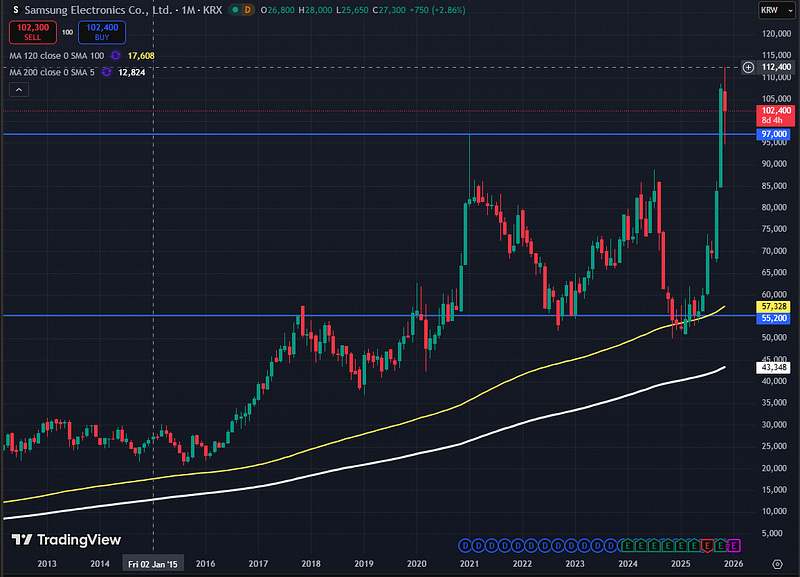This screenshot has width=800, height=577.
Task: Click the red E earnings marker
Action: click(707, 546)
